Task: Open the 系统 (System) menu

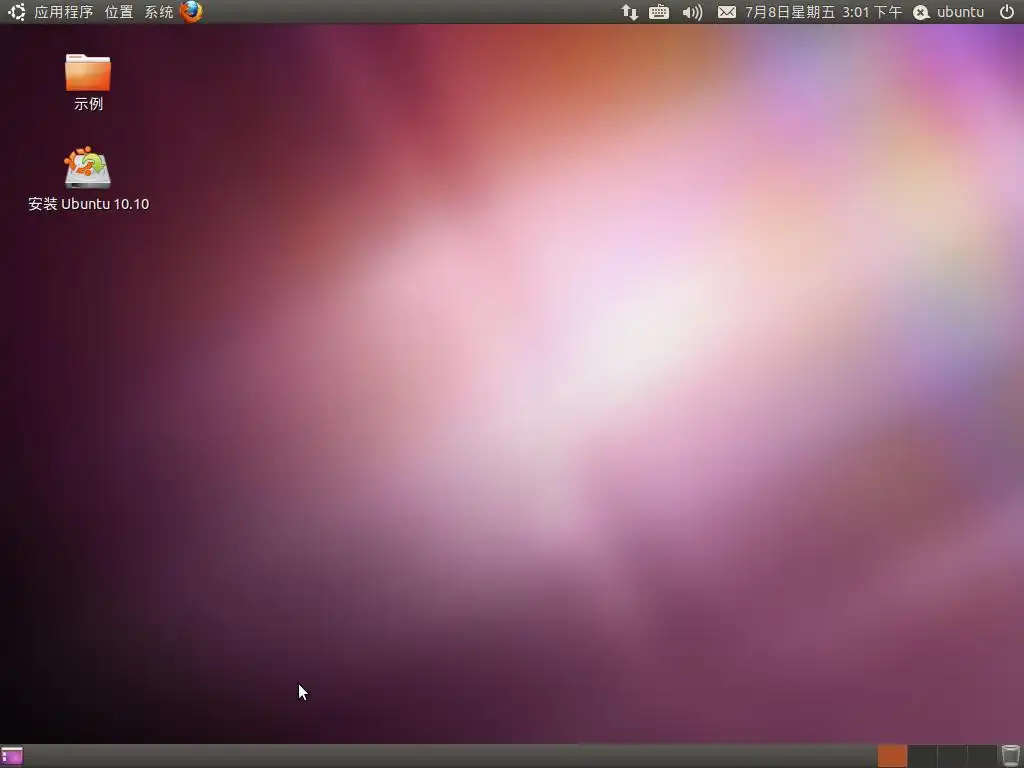Action: (x=159, y=12)
